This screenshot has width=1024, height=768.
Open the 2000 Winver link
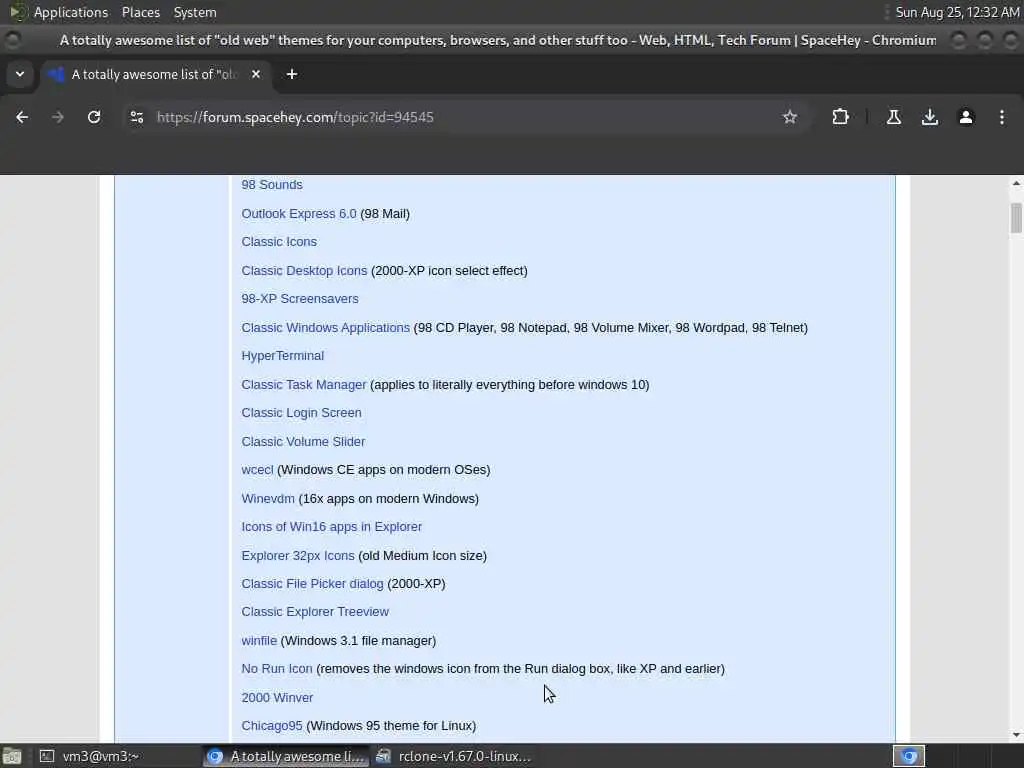point(277,697)
